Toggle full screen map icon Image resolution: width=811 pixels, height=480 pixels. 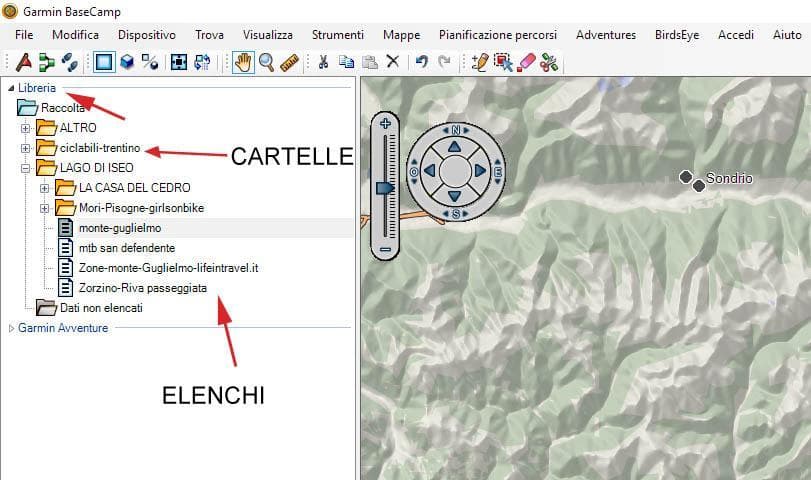point(179,63)
